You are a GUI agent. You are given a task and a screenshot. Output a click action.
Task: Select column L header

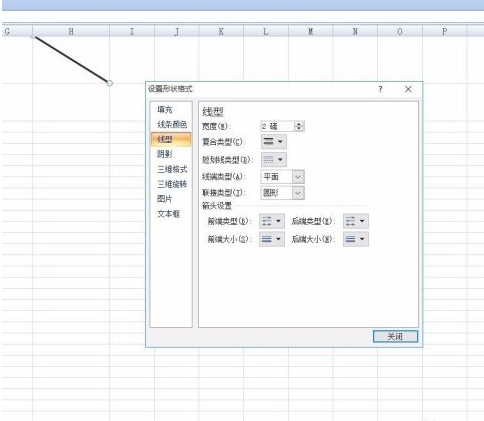[x=266, y=31]
